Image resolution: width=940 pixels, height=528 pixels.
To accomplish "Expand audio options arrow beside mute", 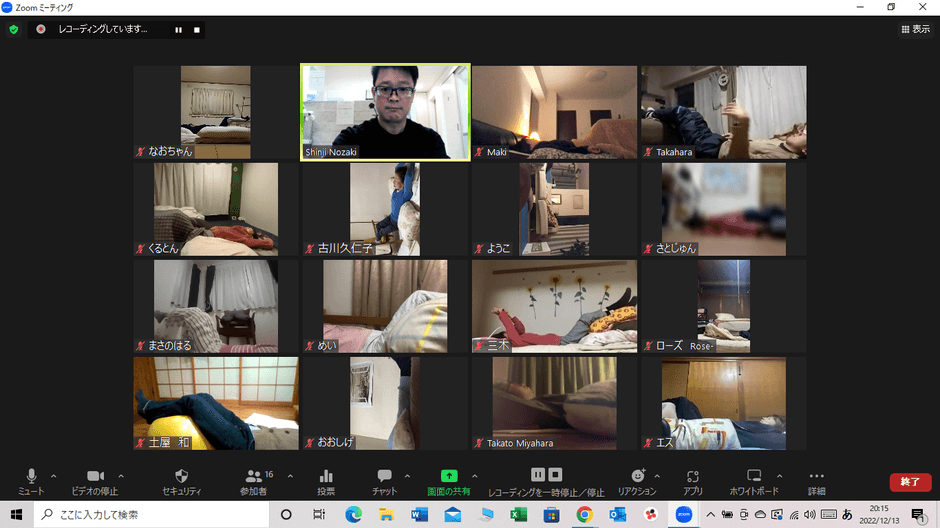I will pos(53,476).
